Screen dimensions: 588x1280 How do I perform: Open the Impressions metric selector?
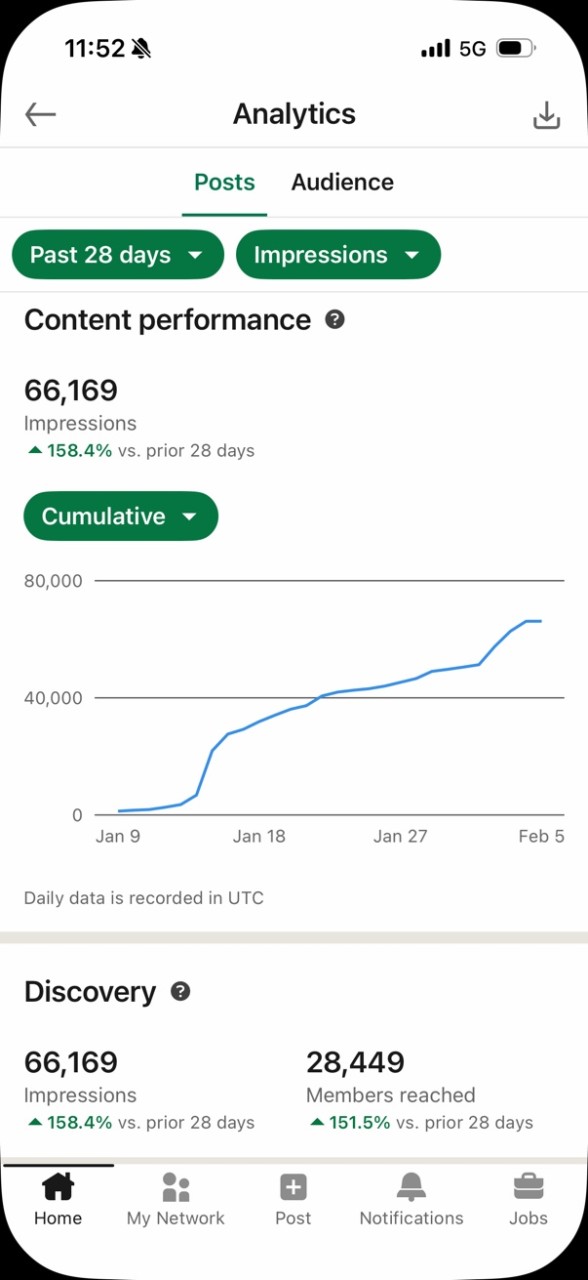point(338,254)
